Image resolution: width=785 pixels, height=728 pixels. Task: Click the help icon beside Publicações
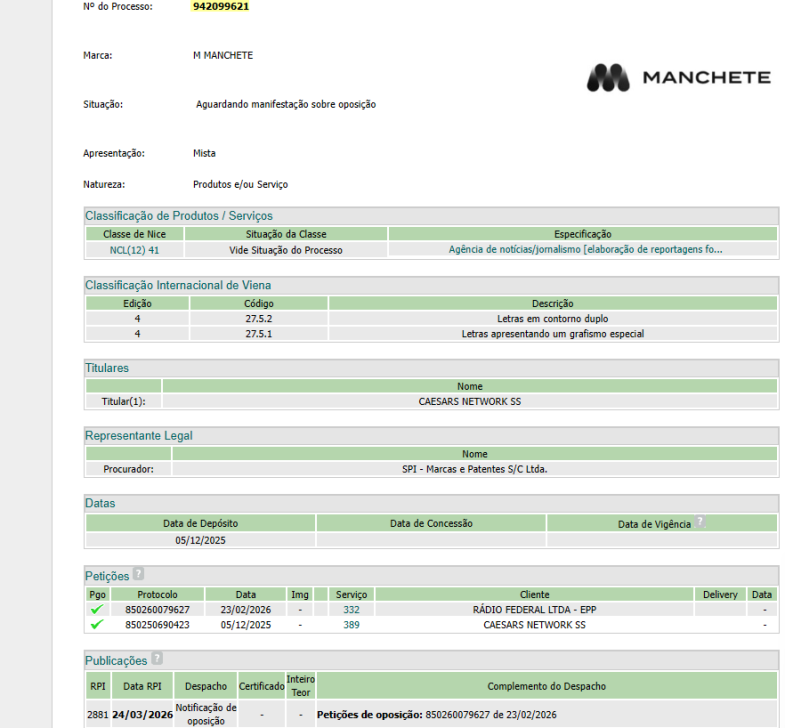[x=157, y=658]
